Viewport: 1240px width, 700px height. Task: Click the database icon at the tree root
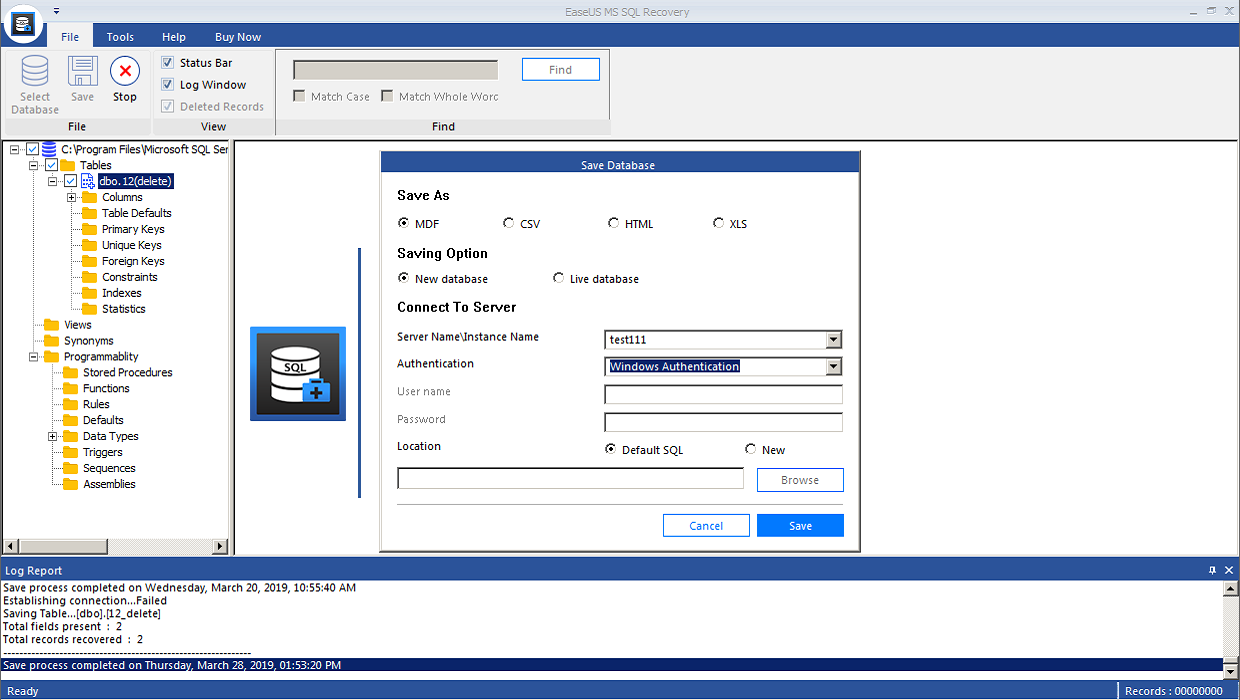coord(49,149)
